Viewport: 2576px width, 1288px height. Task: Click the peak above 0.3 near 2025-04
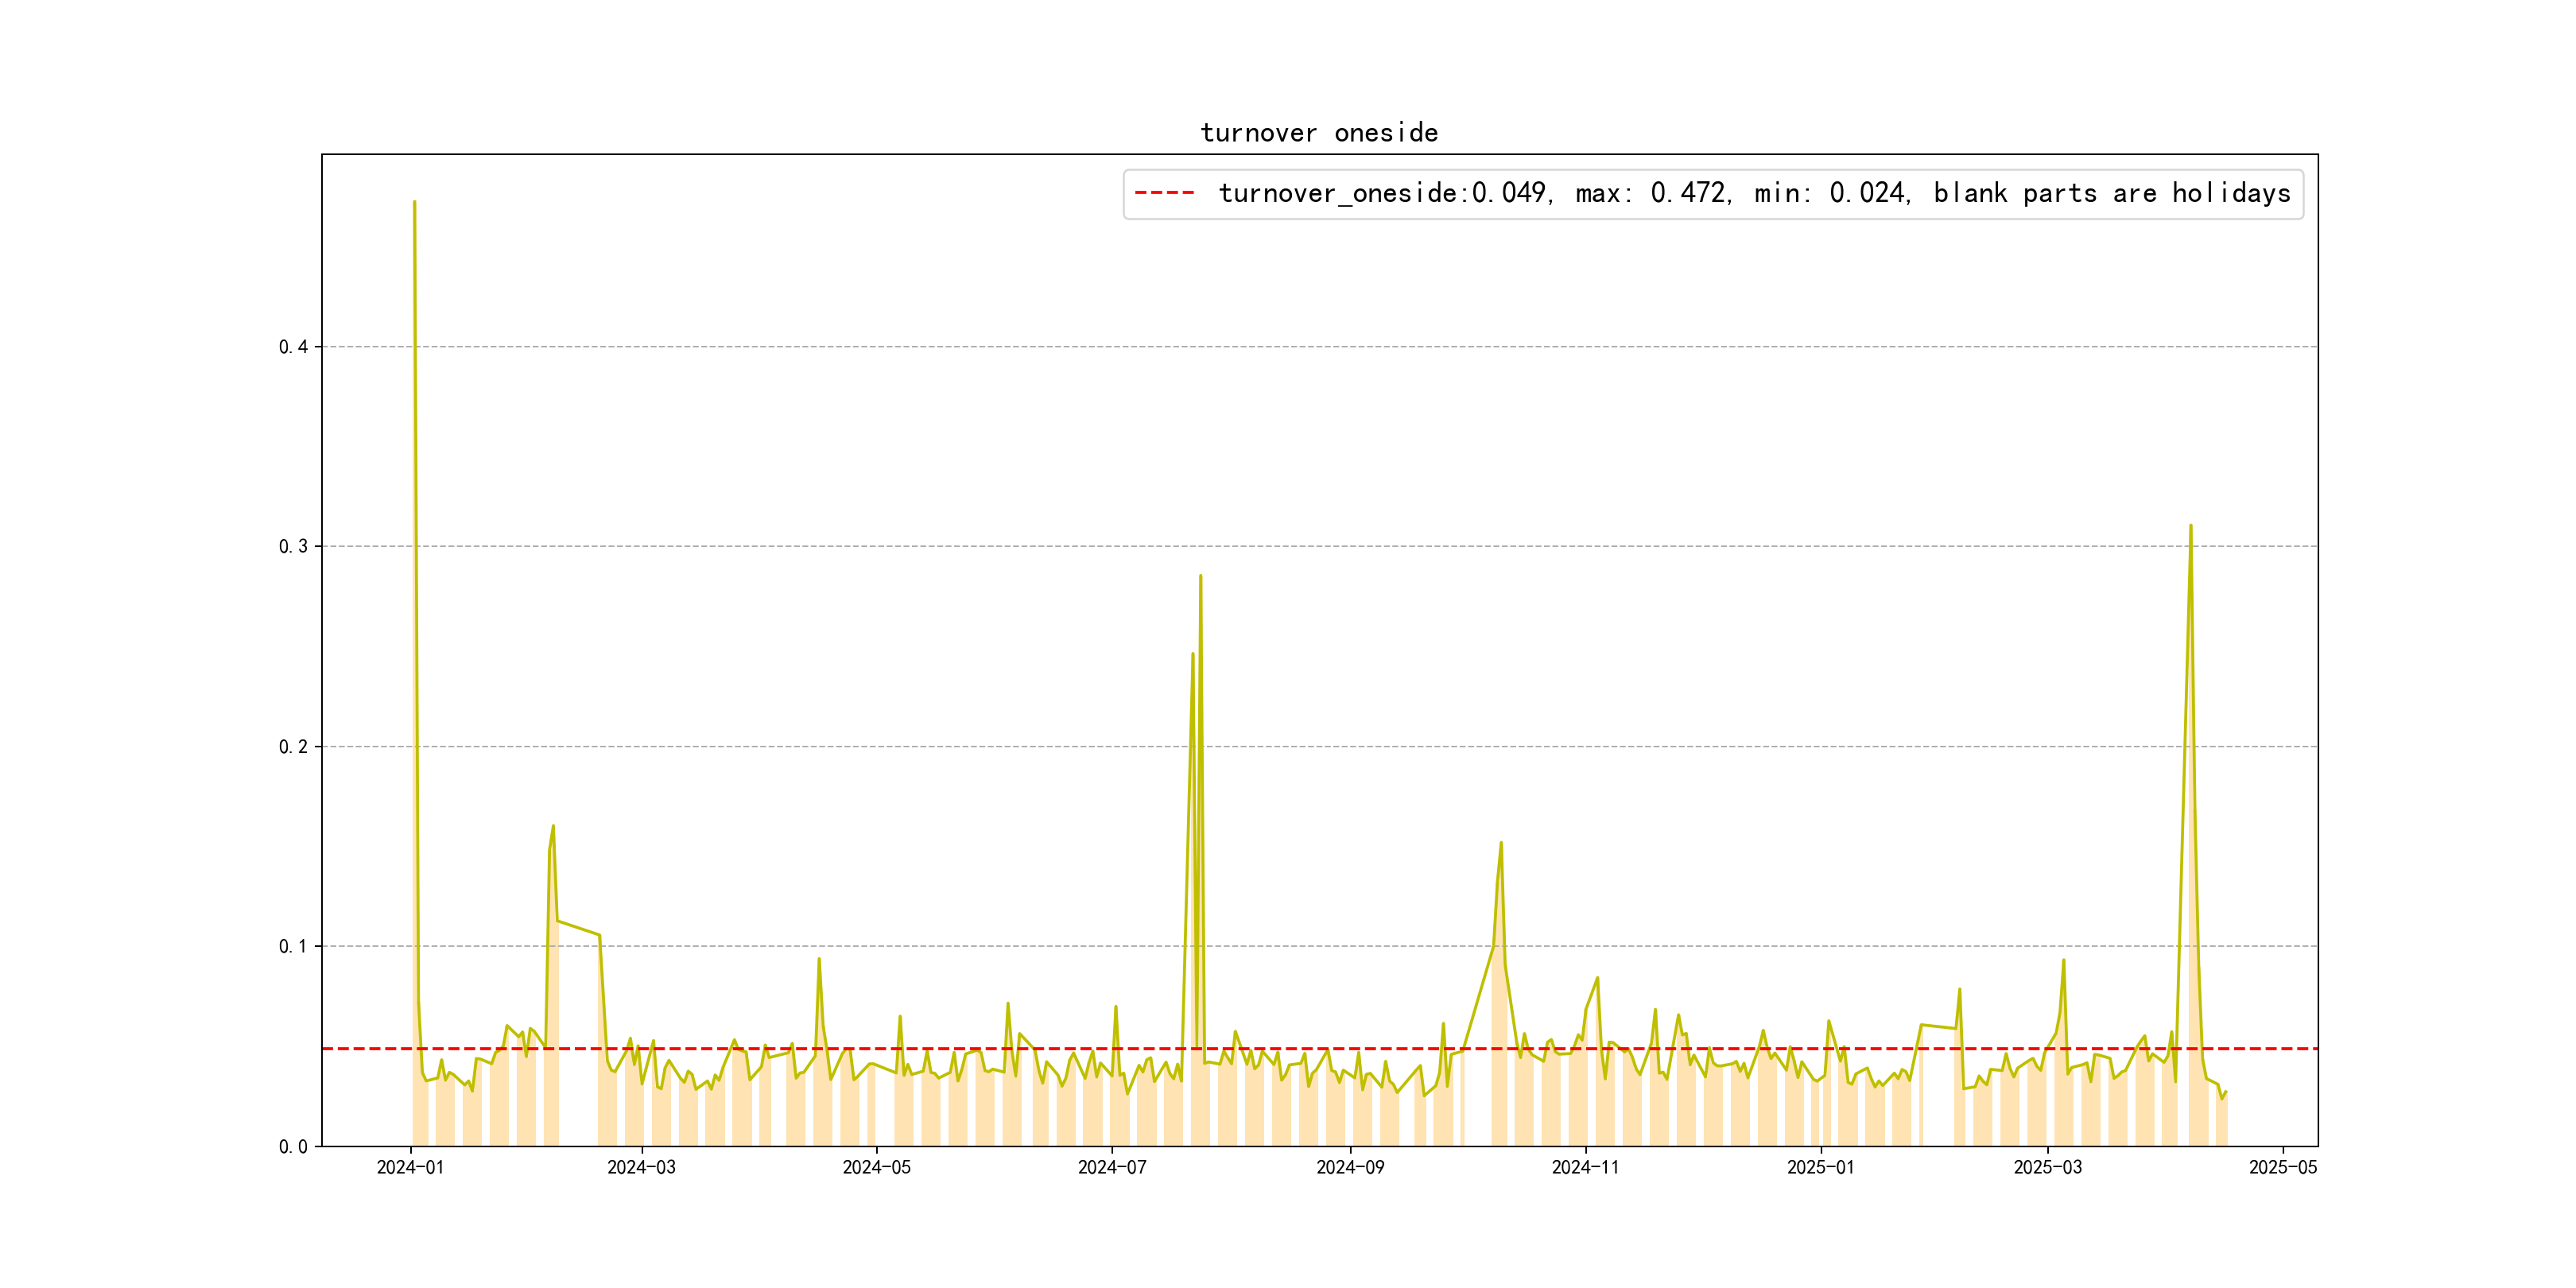tap(2190, 526)
